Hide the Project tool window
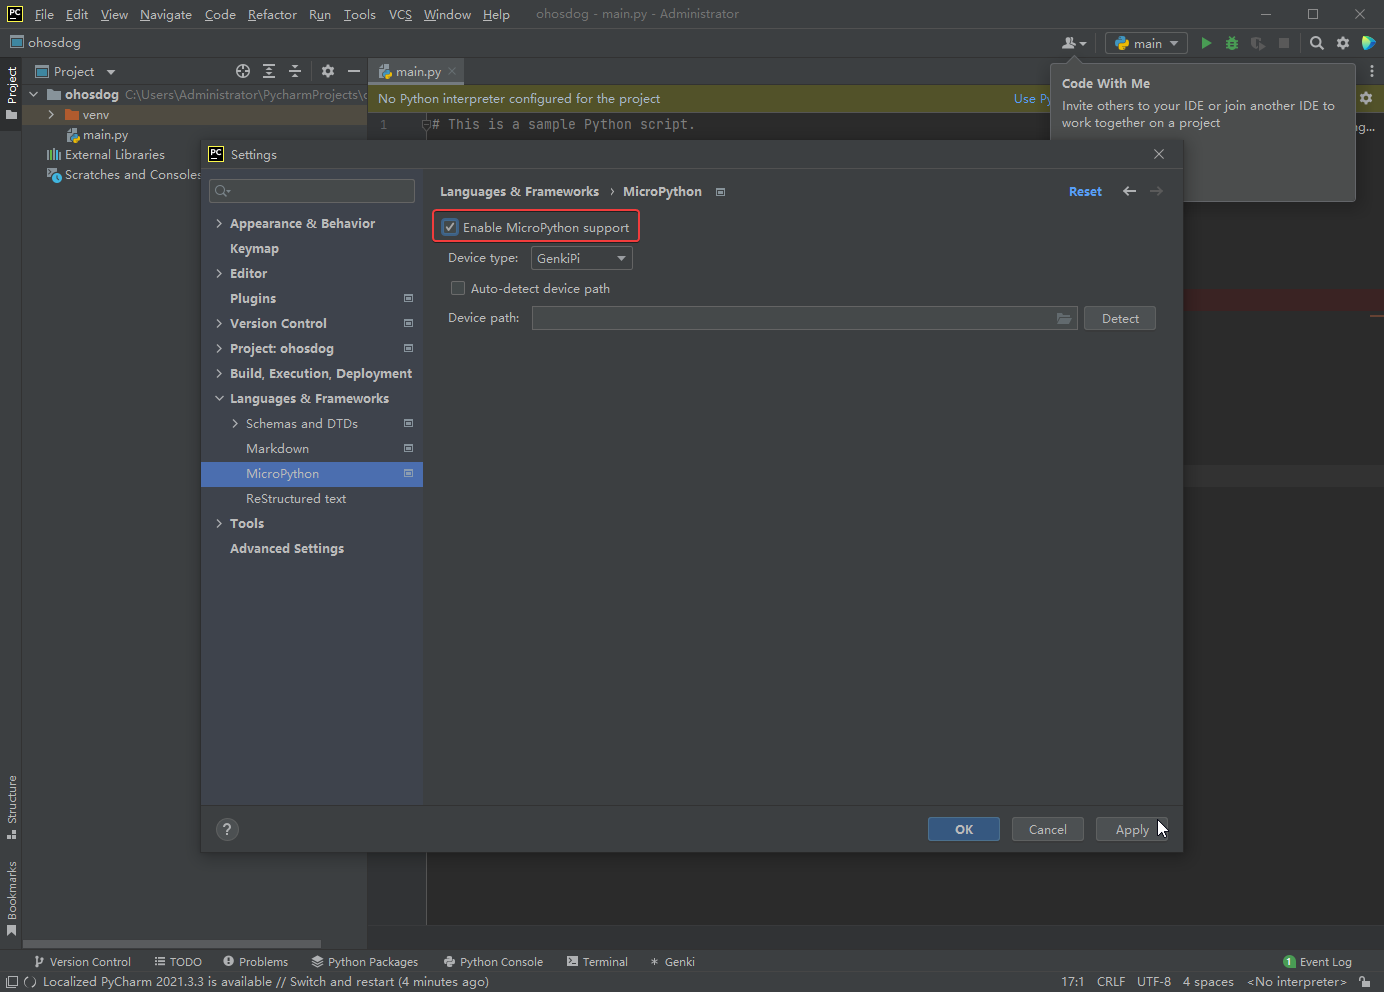The width and height of the screenshot is (1384, 992). [x=354, y=71]
